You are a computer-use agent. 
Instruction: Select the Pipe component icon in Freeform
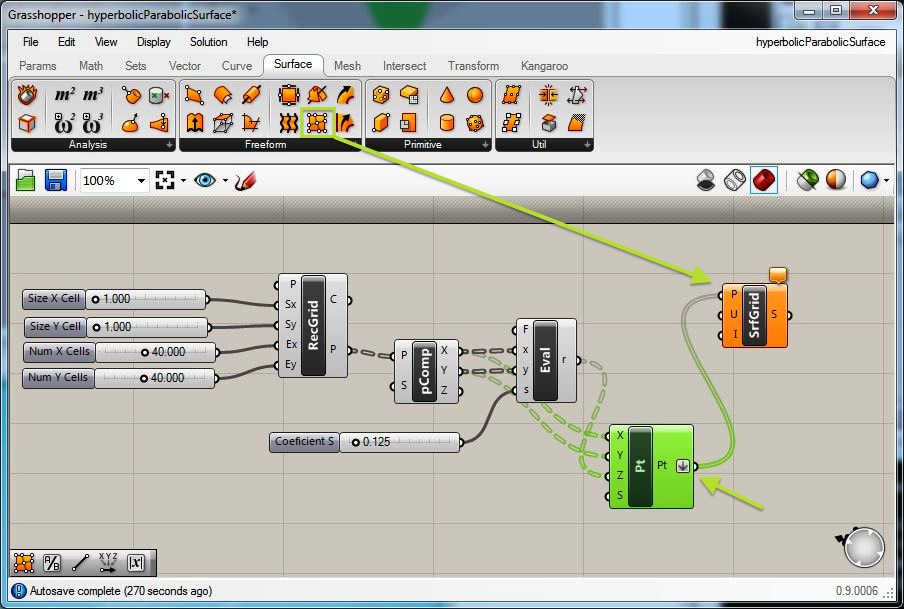click(x=251, y=95)
